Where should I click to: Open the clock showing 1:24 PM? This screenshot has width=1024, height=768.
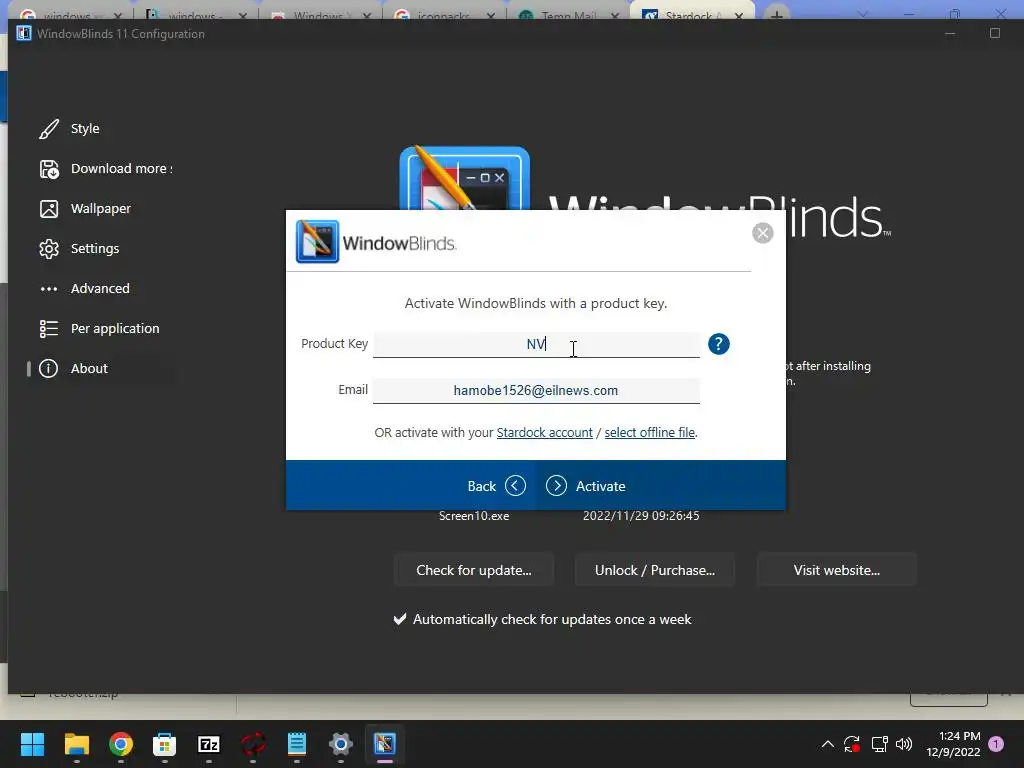point(953,744)
